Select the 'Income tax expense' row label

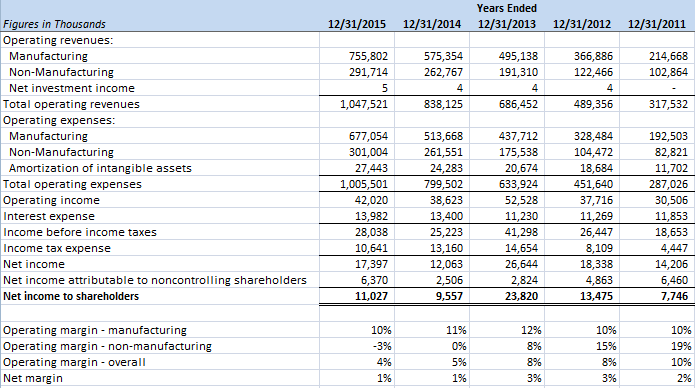(x=57, y=248)
